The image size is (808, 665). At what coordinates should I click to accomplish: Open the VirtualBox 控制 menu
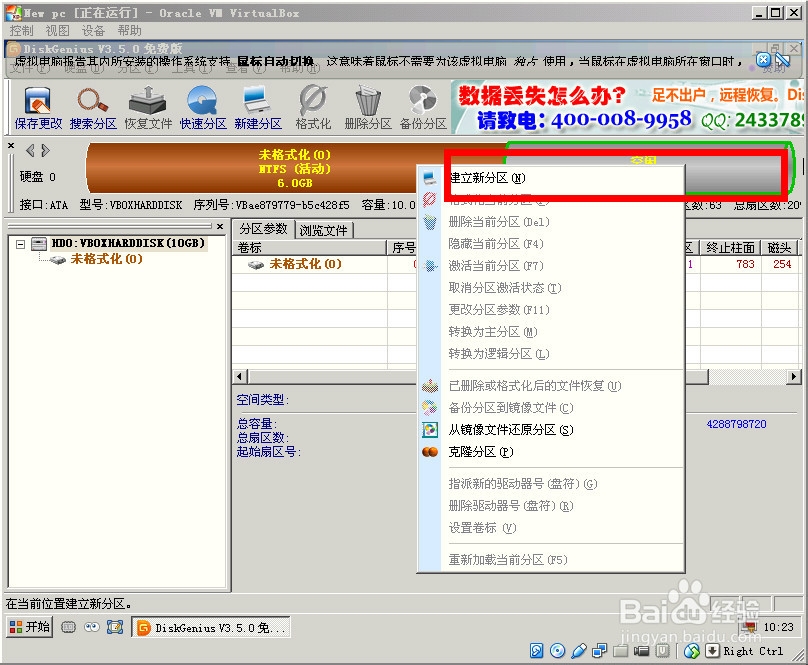(21, 31)
